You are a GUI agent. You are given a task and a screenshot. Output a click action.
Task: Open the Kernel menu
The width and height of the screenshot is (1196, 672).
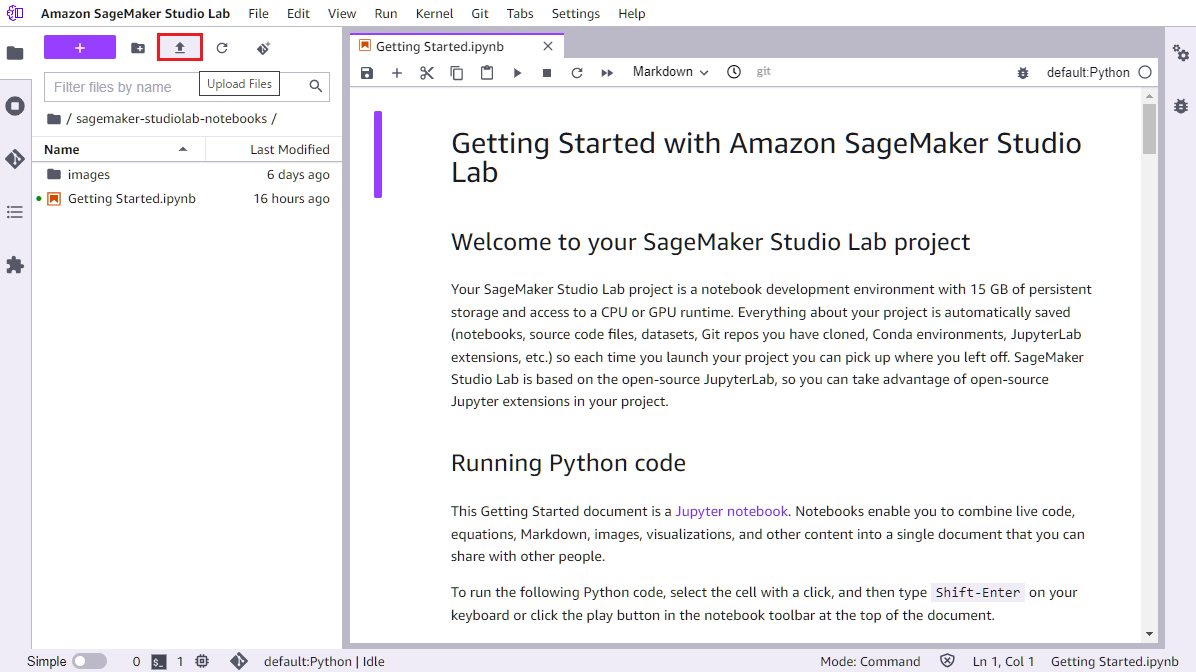434,13
